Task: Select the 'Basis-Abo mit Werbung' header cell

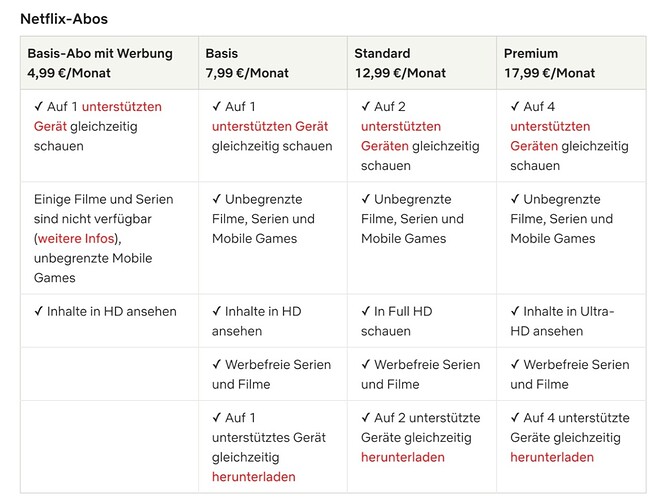Action: 109,63
